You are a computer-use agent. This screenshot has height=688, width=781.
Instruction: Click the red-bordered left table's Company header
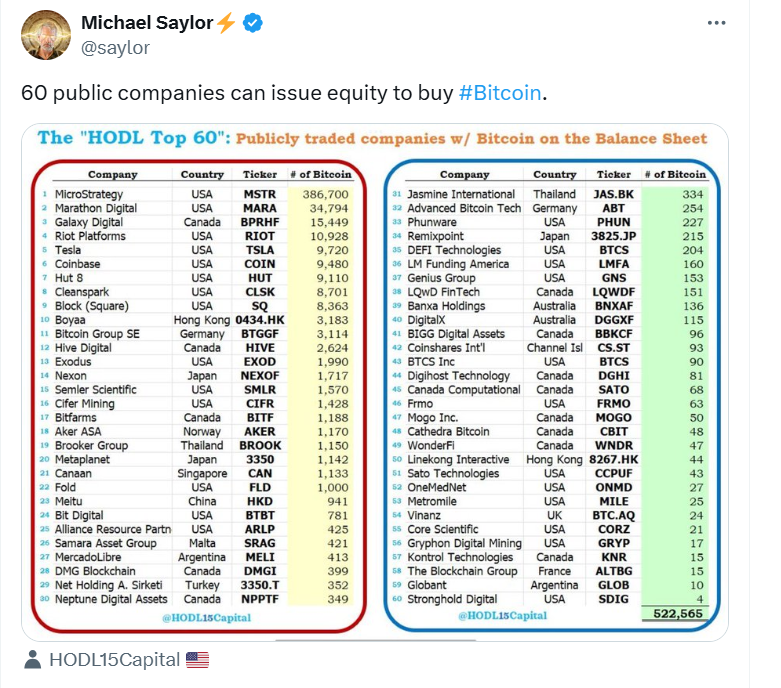(113, 174)
